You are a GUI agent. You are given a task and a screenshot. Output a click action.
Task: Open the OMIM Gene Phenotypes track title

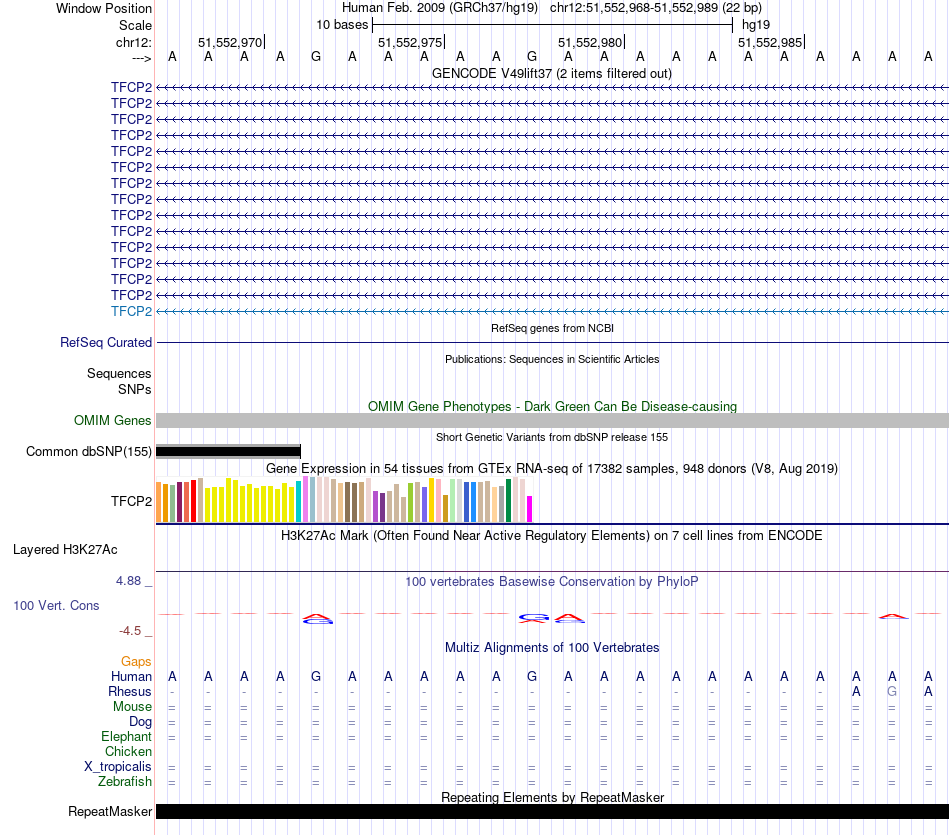click(552, 407)
